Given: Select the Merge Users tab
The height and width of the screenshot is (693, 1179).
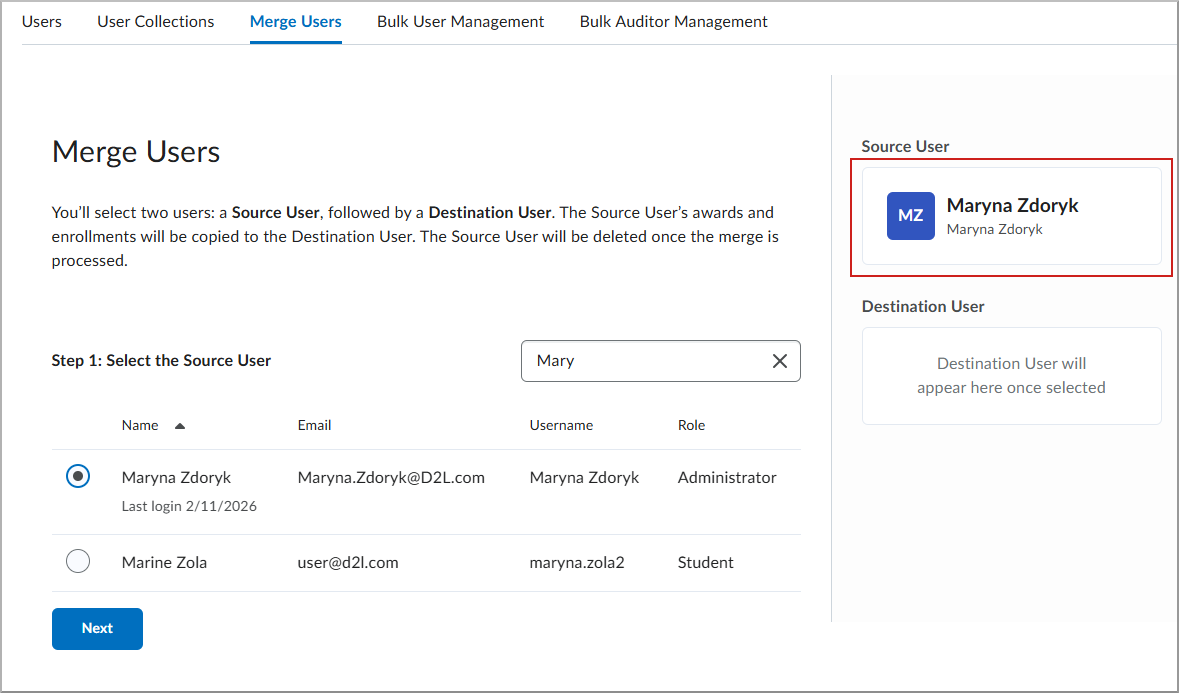Looking at the screenshot, I should point(295,21).
